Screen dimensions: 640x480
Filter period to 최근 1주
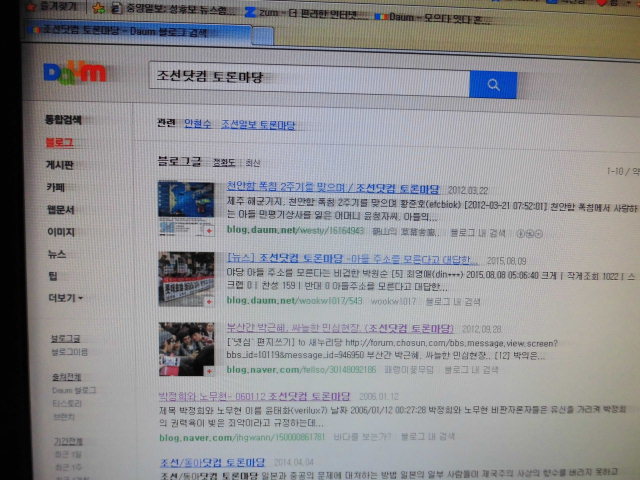coord(68,467)
